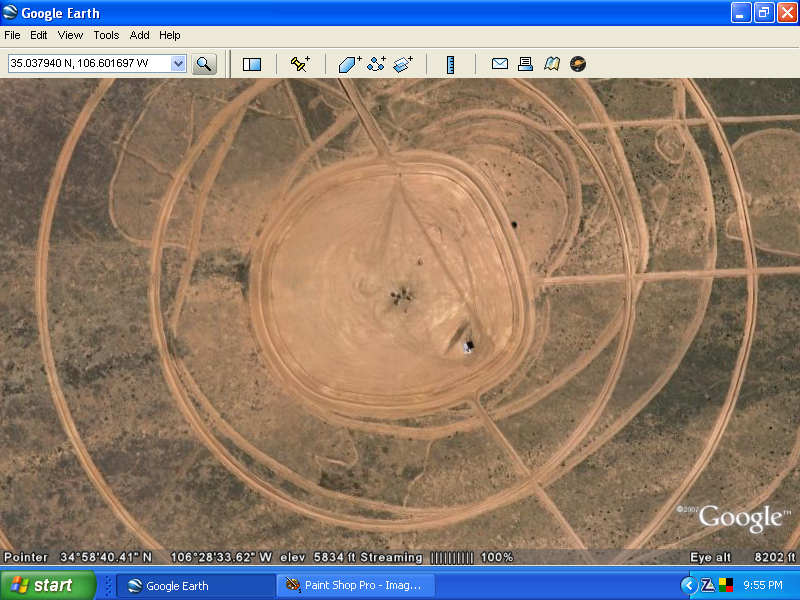Open the ruler measuring tool
This screenshot has height=600, width=800.
(450, 64)
